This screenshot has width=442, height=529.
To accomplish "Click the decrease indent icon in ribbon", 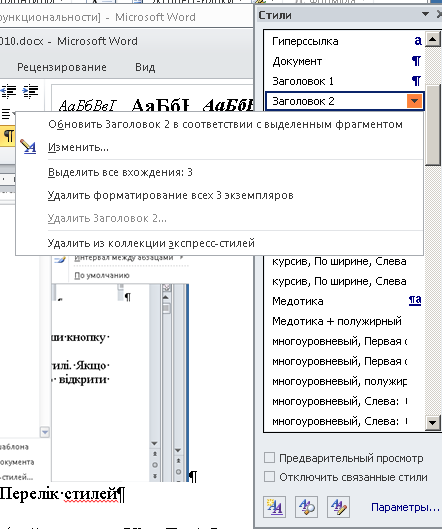I will [8, 91].
